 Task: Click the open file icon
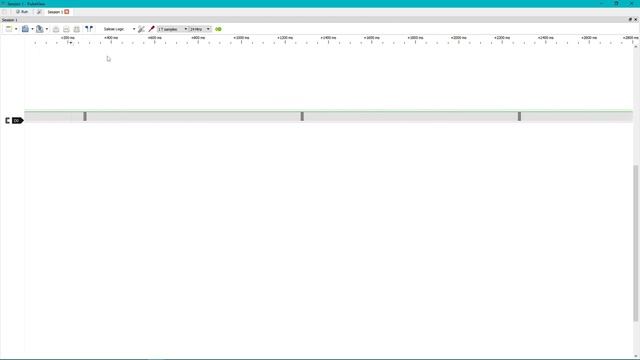click(25, 29)
